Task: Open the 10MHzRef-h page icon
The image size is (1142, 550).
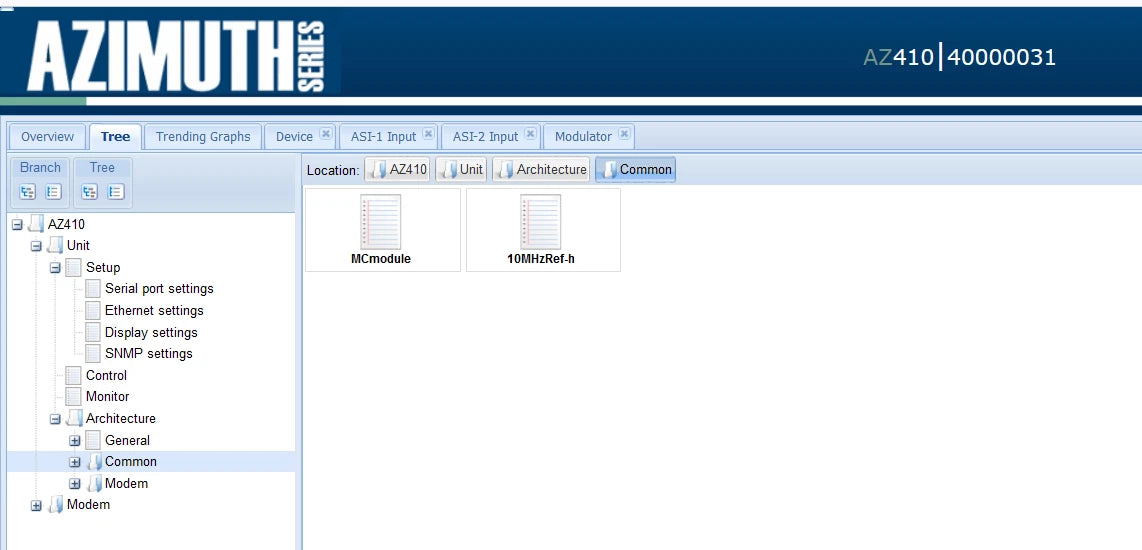Action: [x=540, y=222]
